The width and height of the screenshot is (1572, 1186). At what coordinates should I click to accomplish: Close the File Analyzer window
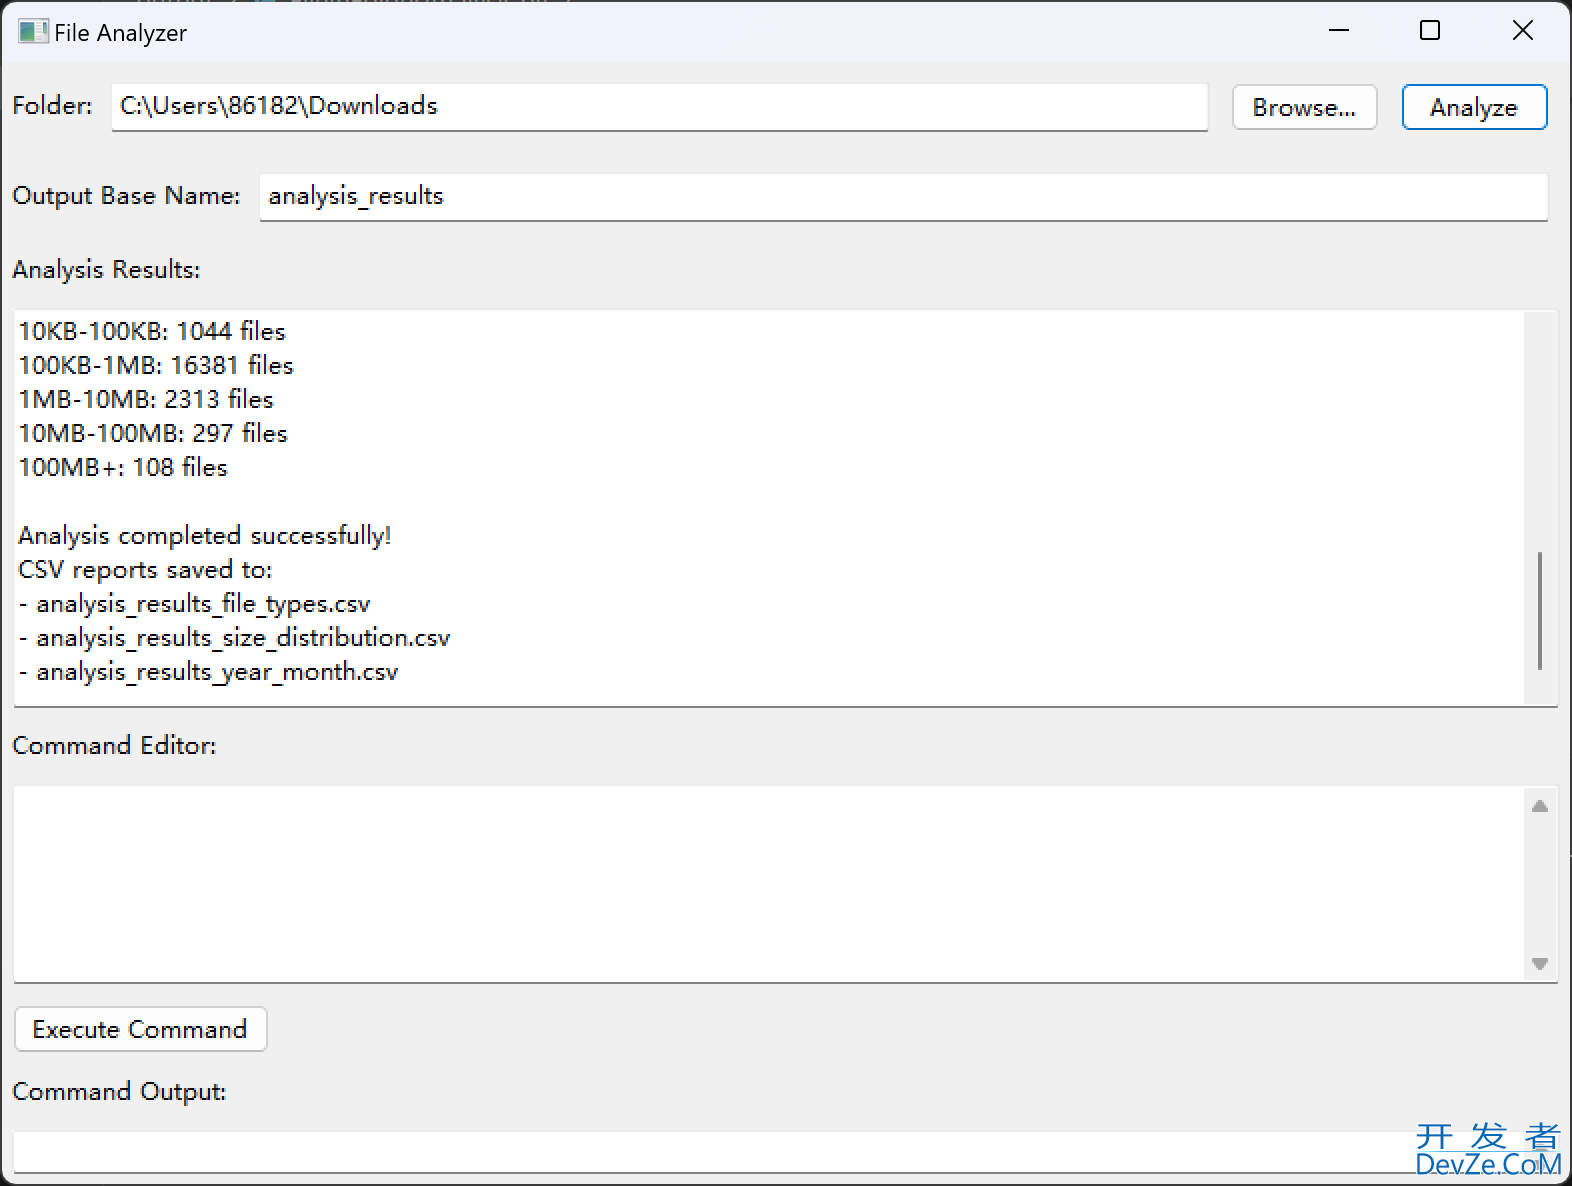1522,31
